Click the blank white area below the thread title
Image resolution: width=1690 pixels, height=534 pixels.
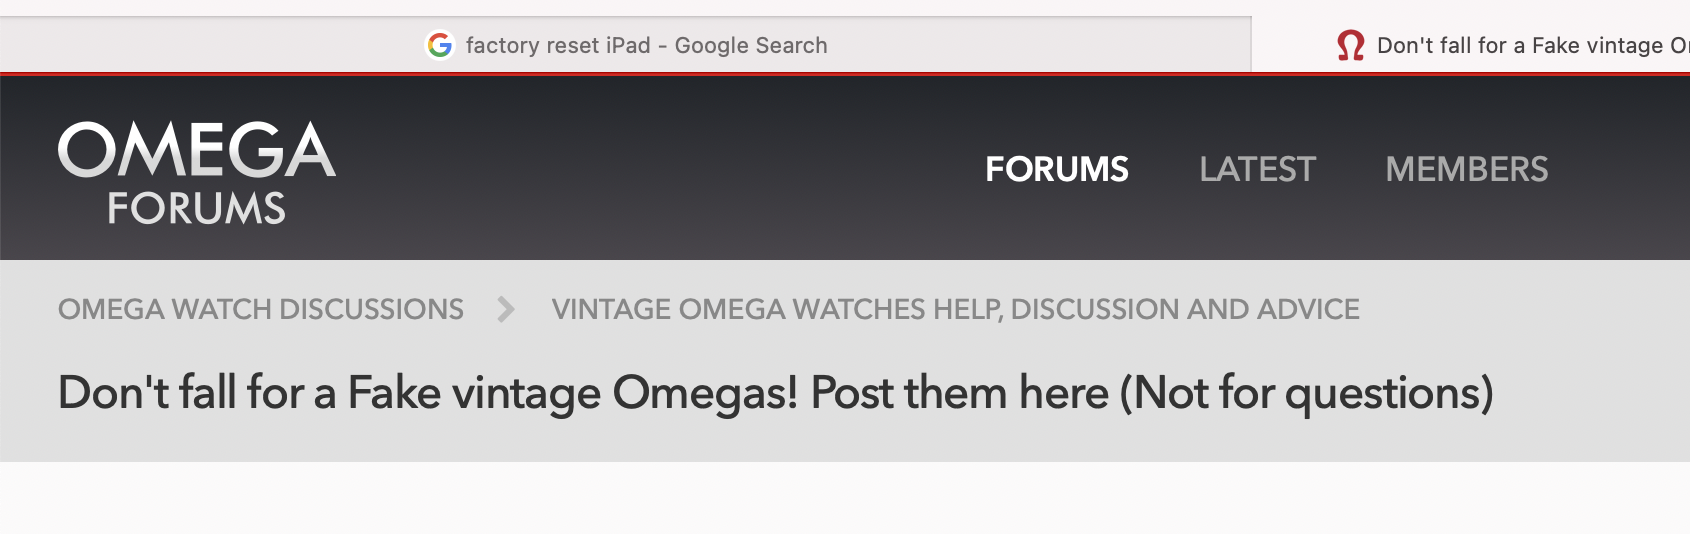tap(845, 498)
